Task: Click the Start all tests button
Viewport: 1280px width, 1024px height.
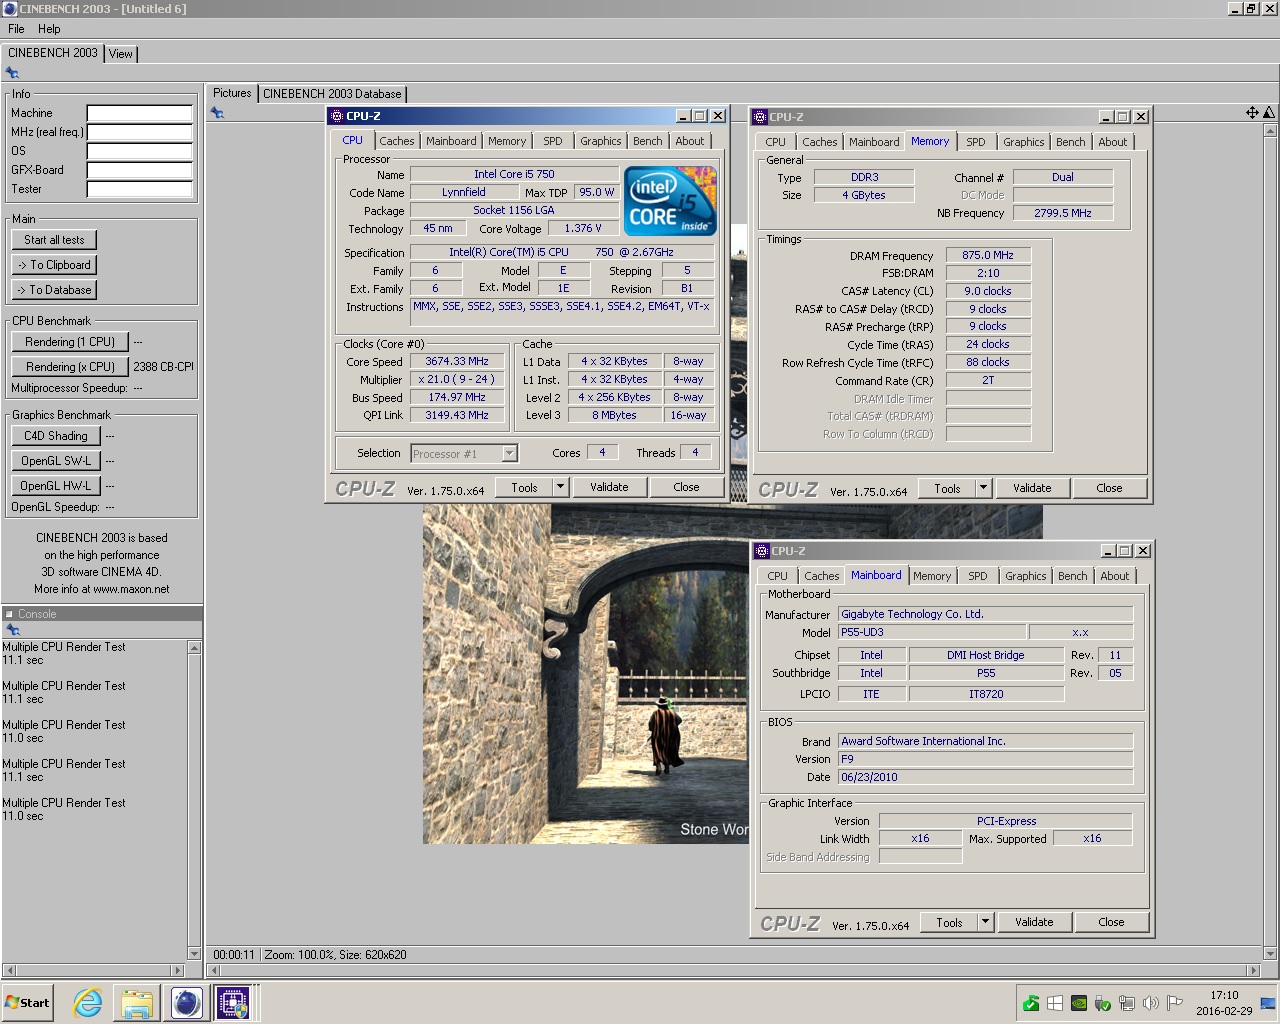Action: 55,240
